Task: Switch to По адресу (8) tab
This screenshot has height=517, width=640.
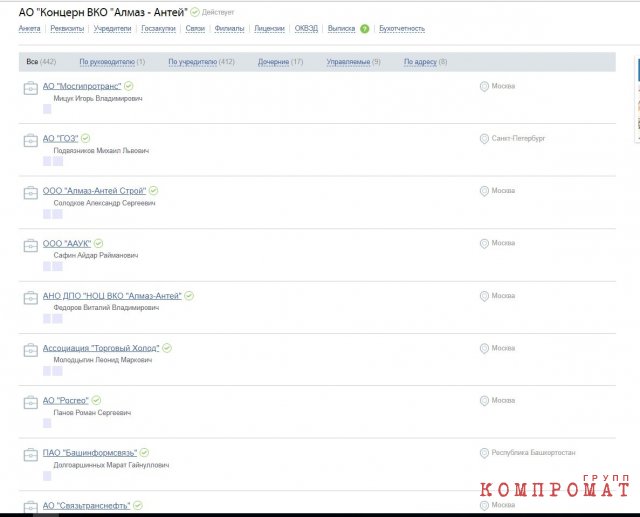Action: [426, 62]
